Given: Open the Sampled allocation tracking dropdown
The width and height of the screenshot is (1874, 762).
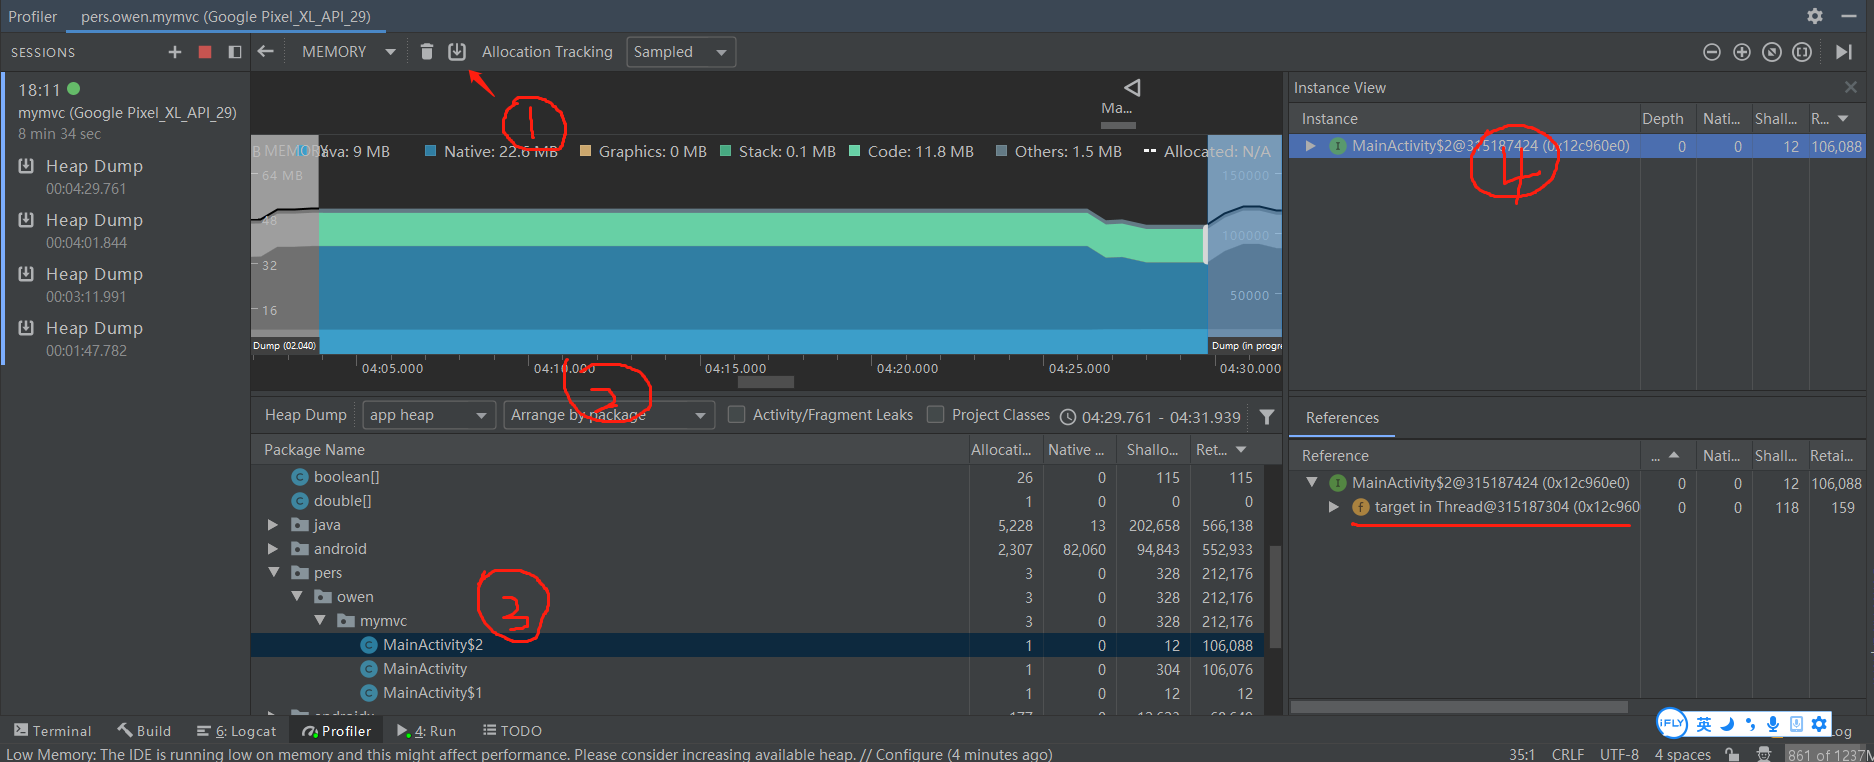Looking at the screenshot, I should (681, 52).
